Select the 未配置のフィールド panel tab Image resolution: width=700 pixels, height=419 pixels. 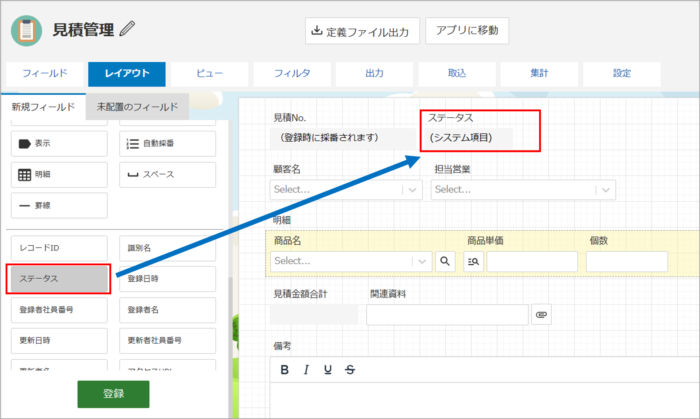137,107
